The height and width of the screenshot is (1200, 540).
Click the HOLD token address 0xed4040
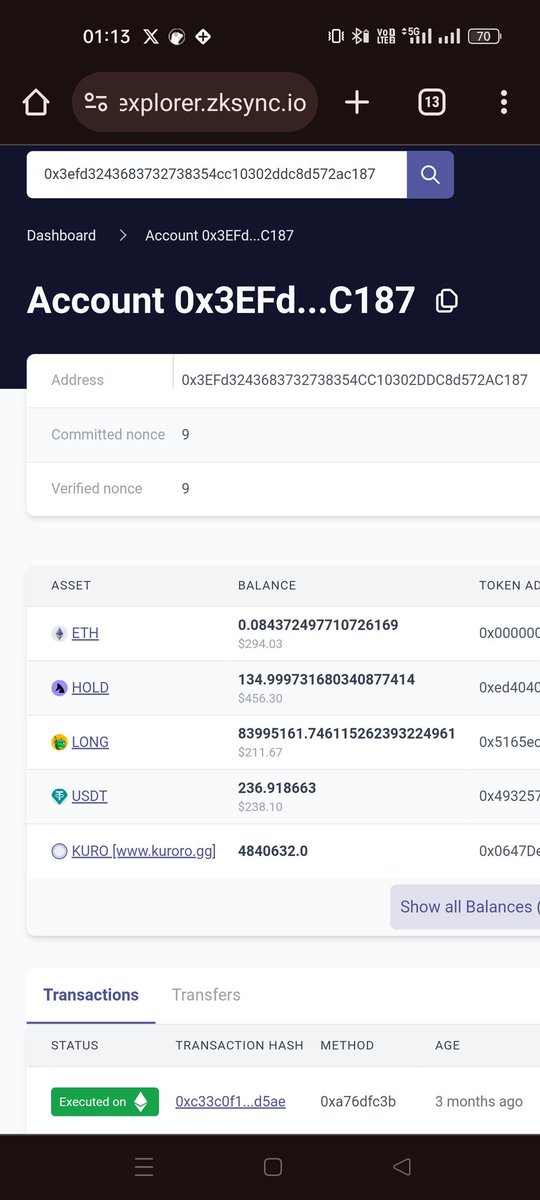(x=509, y=688)
